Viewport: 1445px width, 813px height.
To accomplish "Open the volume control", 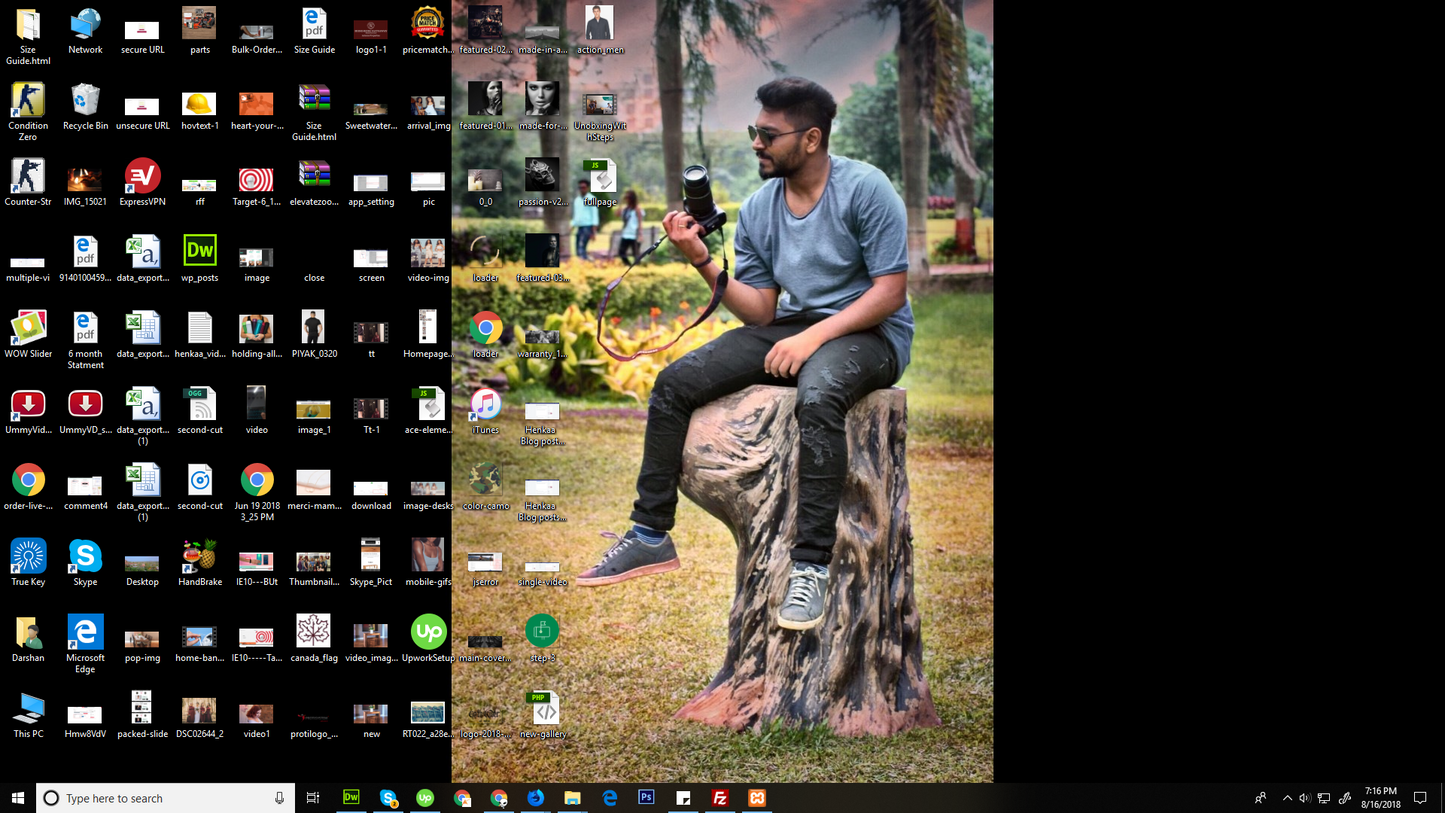I will 1305,798.
